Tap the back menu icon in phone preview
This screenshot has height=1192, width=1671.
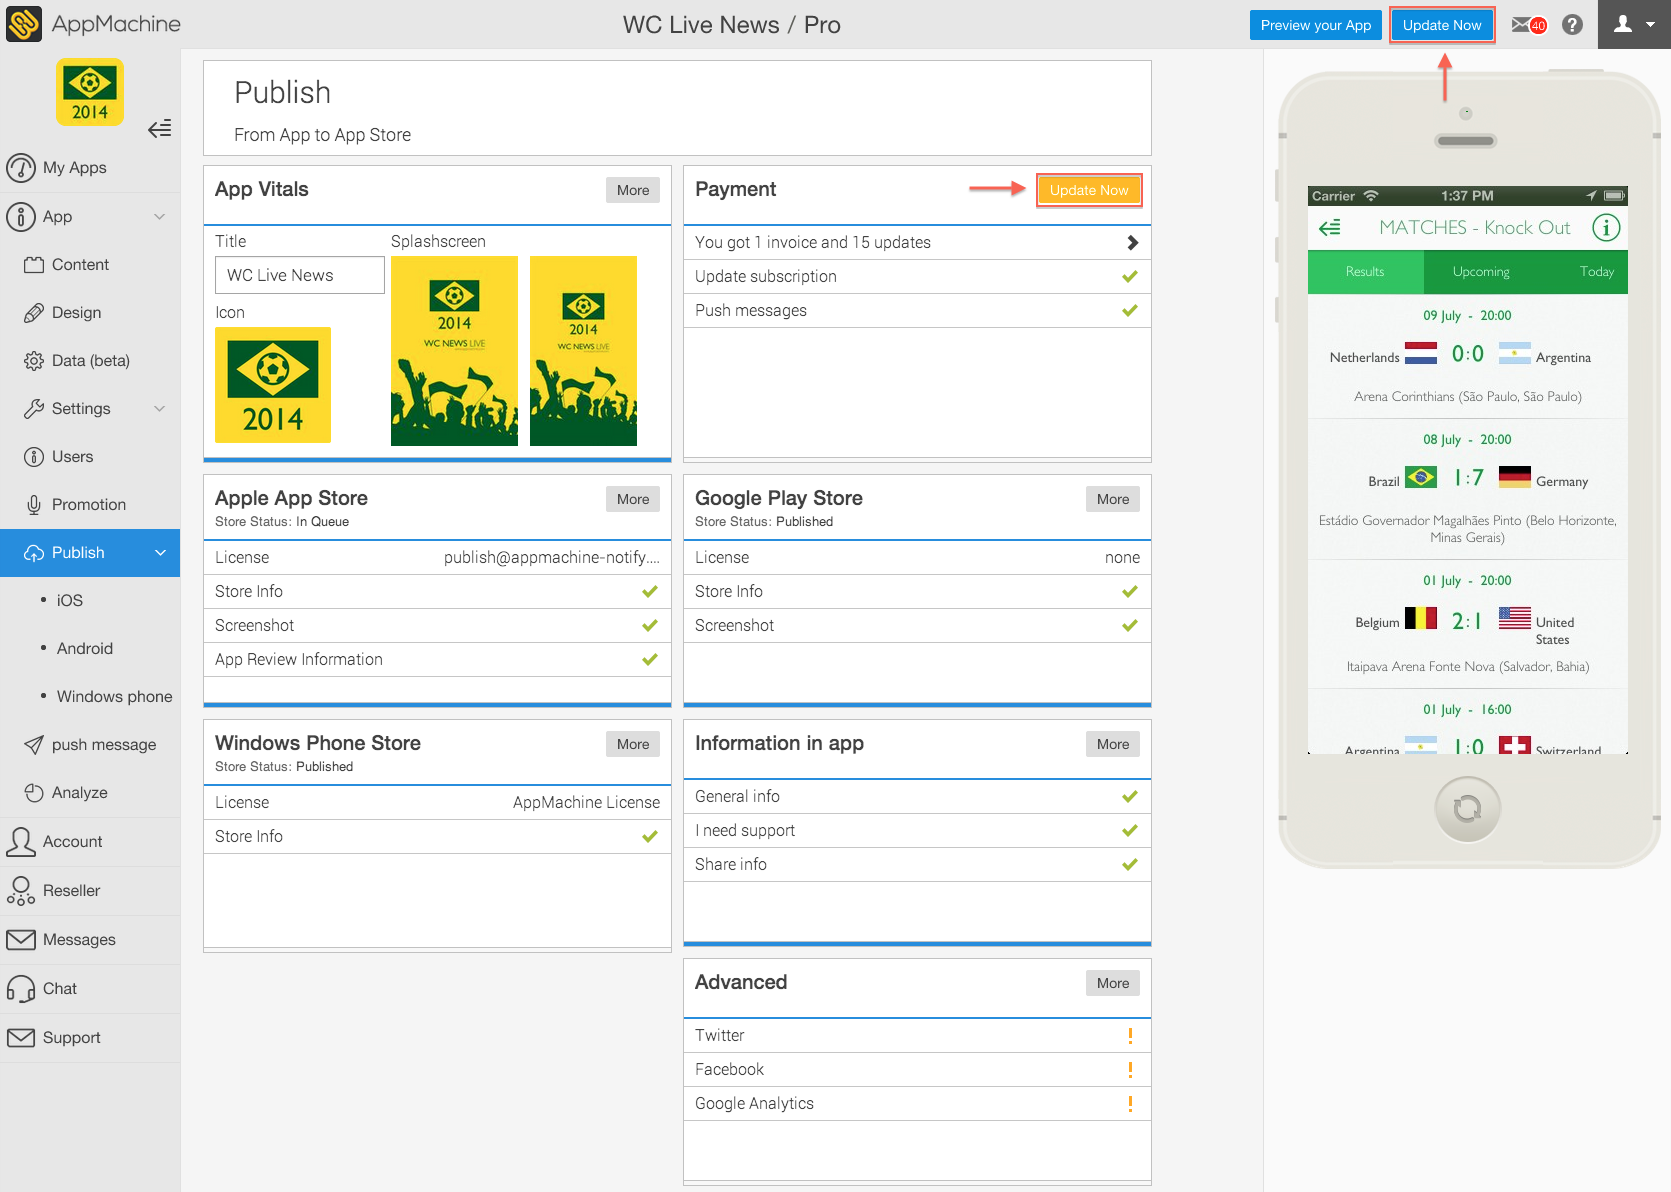(x=1330, y=228)
